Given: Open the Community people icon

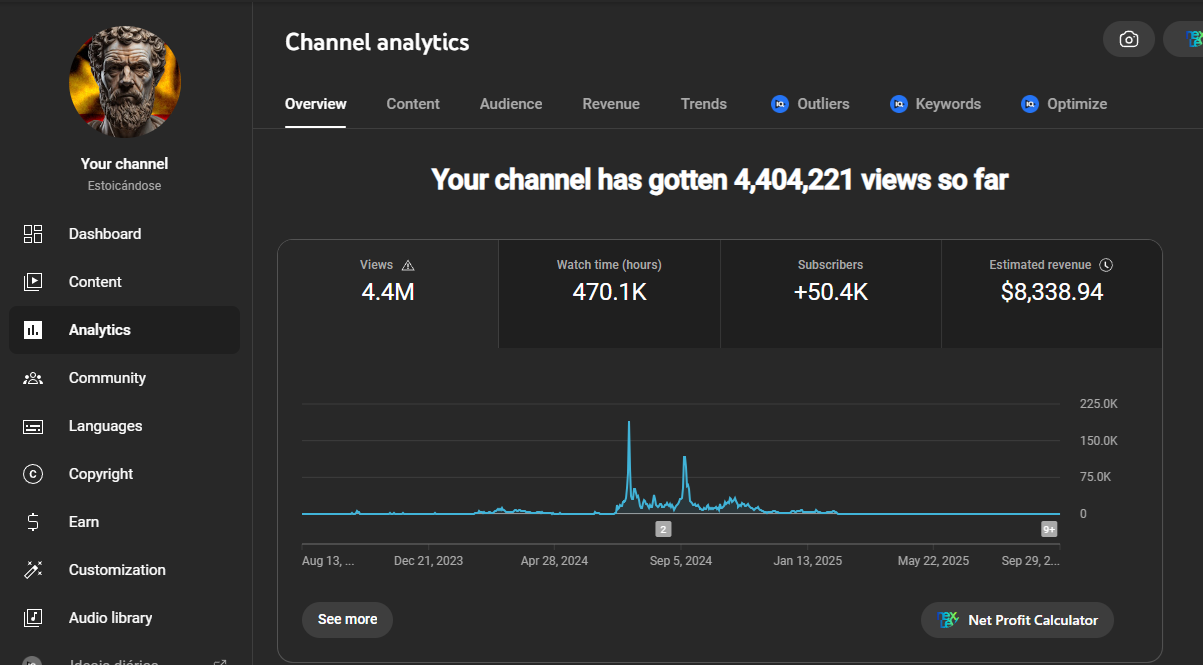Looking at the screenshot, I should pos(33,378).
